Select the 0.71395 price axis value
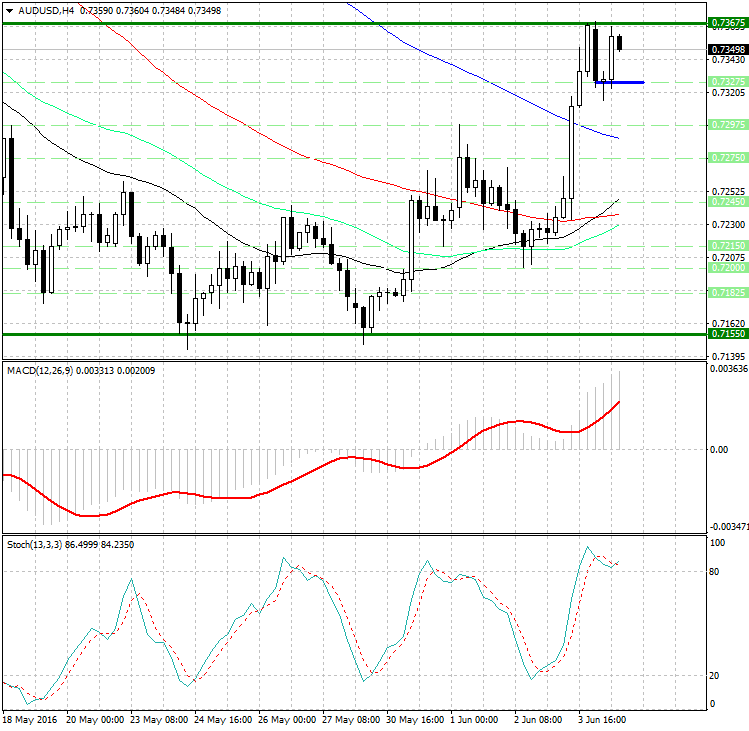Screen dimensions: 749x731 [728, 356]
